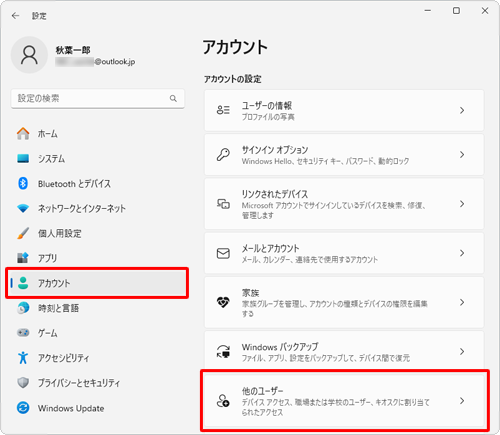Click the ホーム house icon

click(23, 134)
